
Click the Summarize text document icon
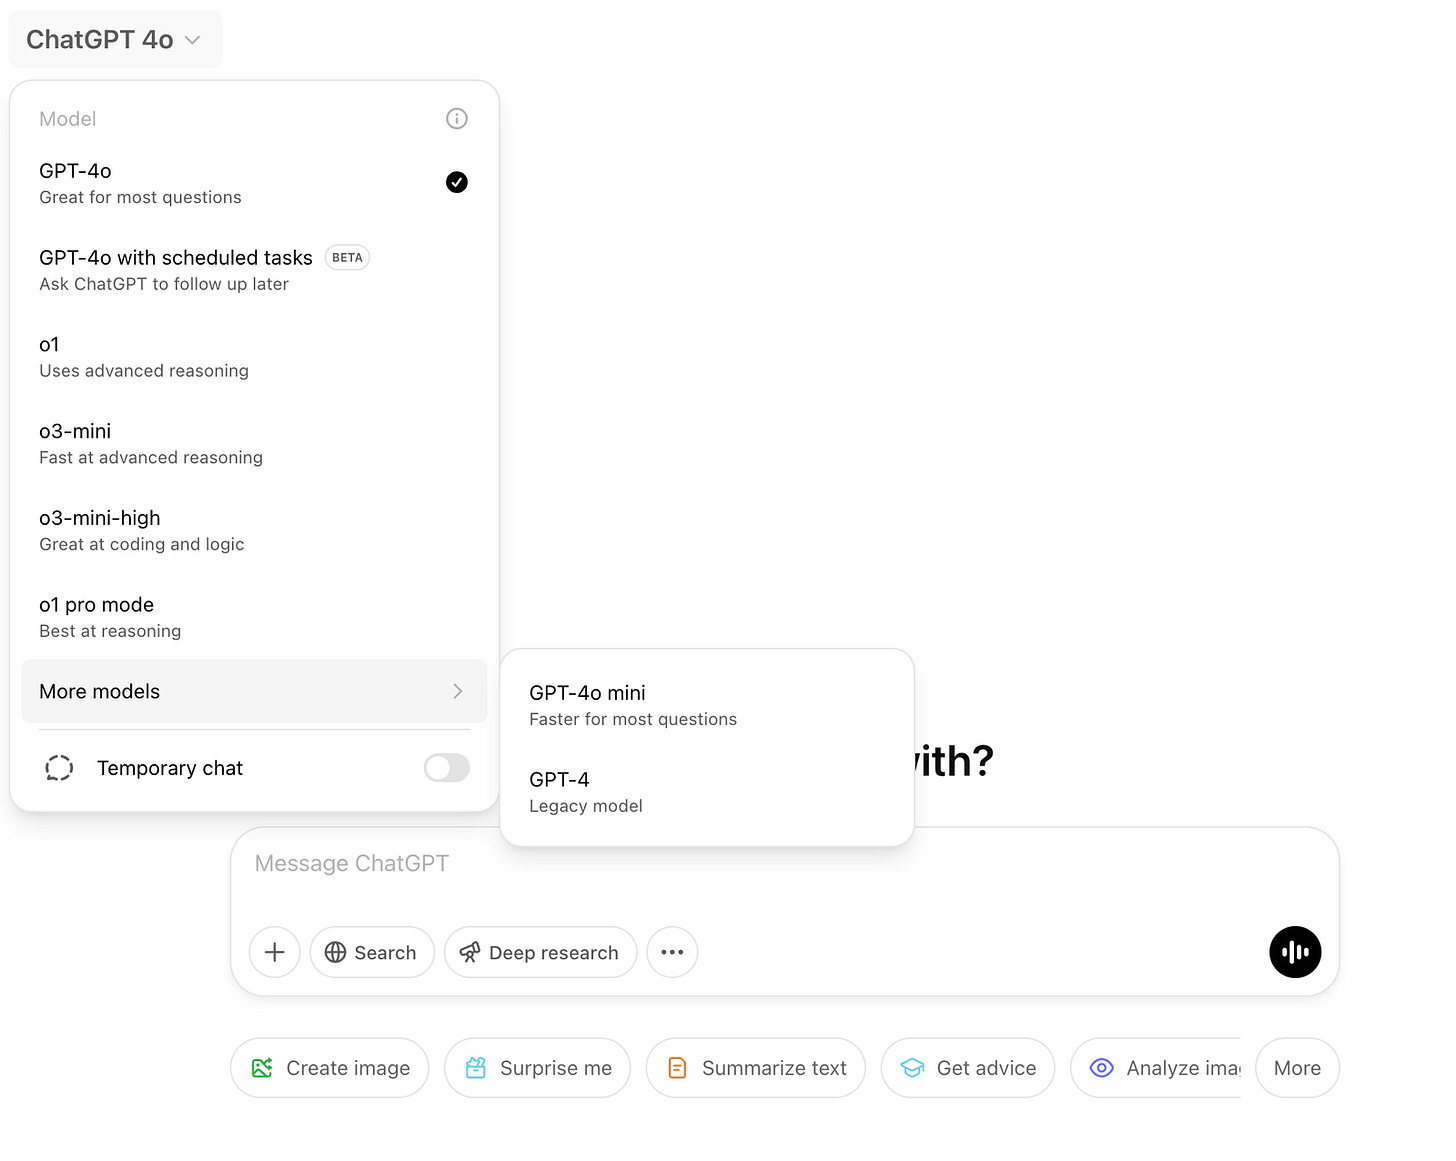tap(677, 1068)
